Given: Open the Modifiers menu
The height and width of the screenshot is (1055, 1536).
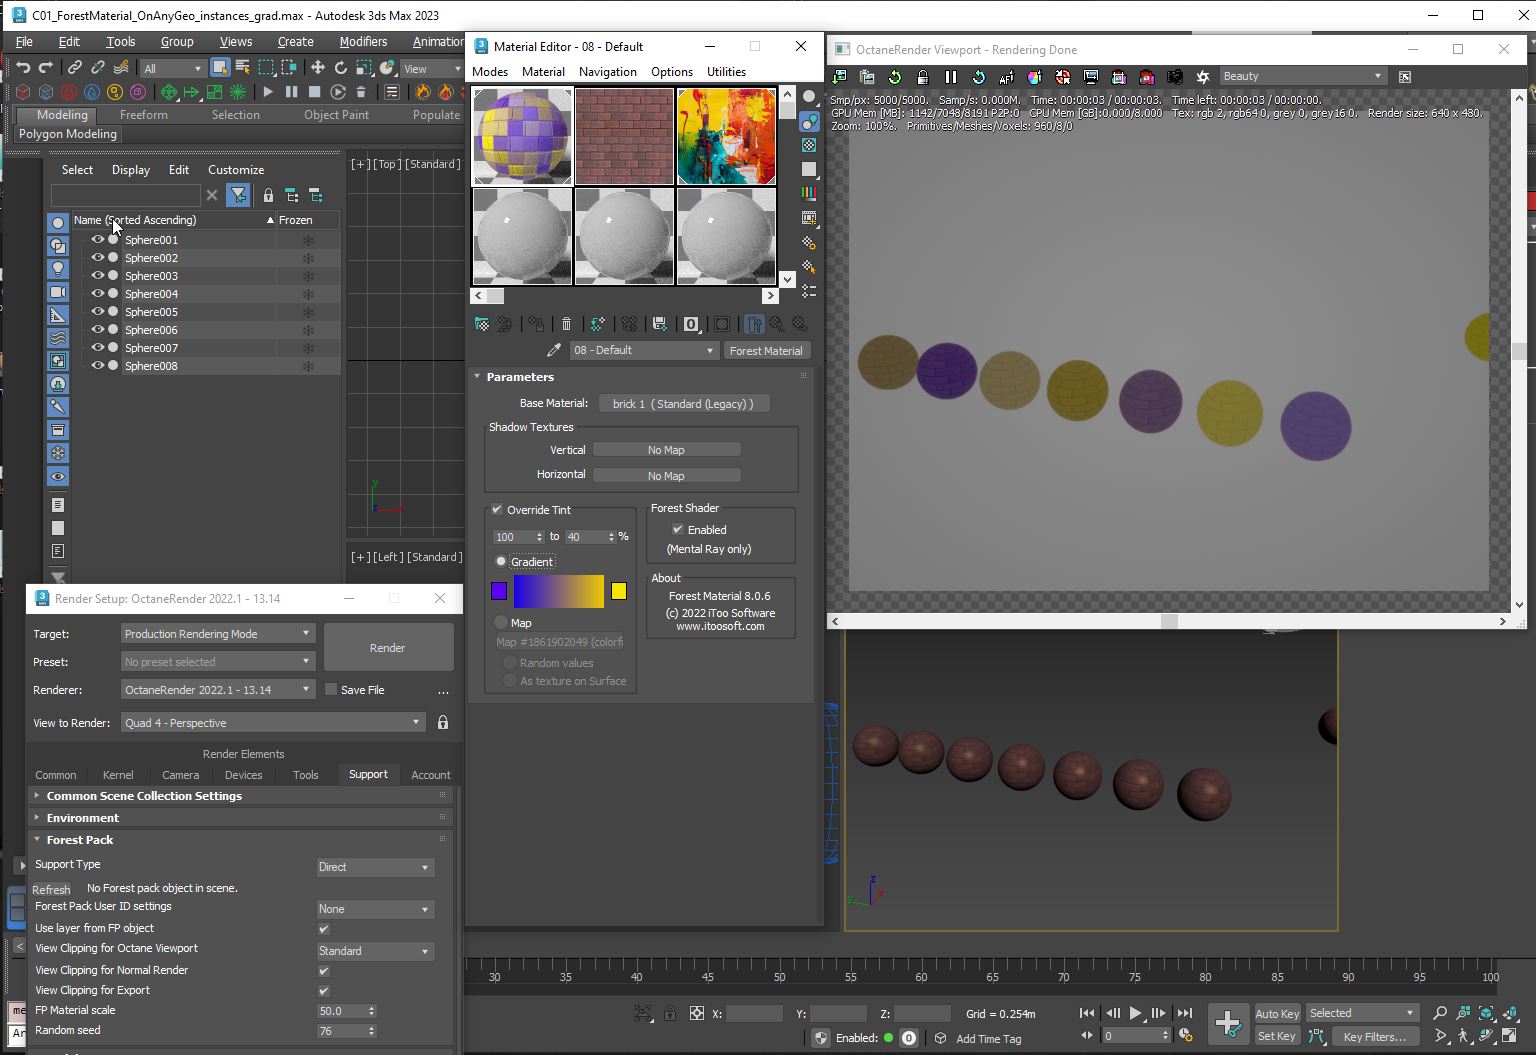Looking at the screenshot, I should [363, 42].
